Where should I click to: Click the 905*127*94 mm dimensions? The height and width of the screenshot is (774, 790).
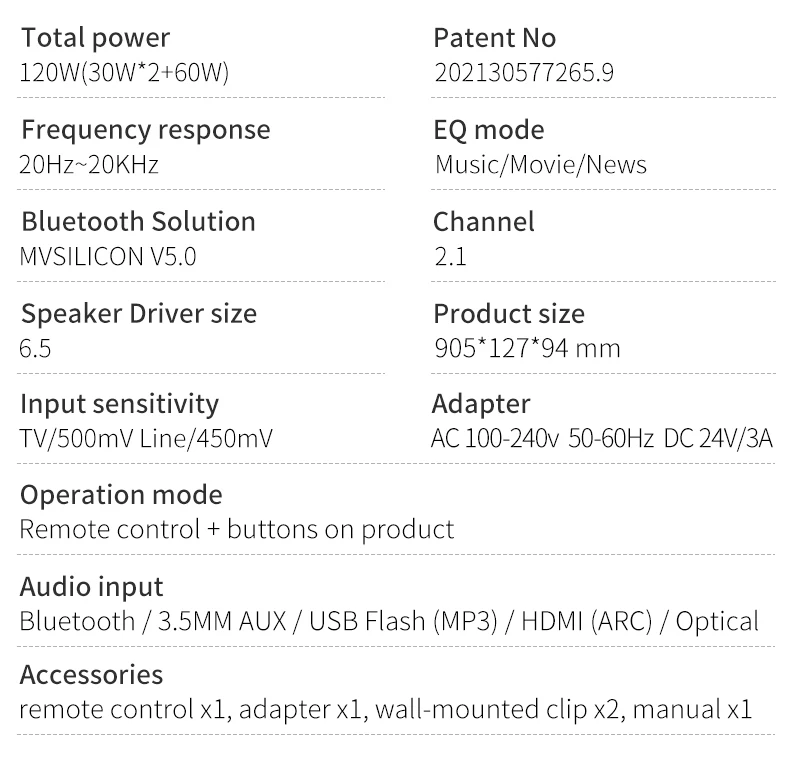[527, 348]
